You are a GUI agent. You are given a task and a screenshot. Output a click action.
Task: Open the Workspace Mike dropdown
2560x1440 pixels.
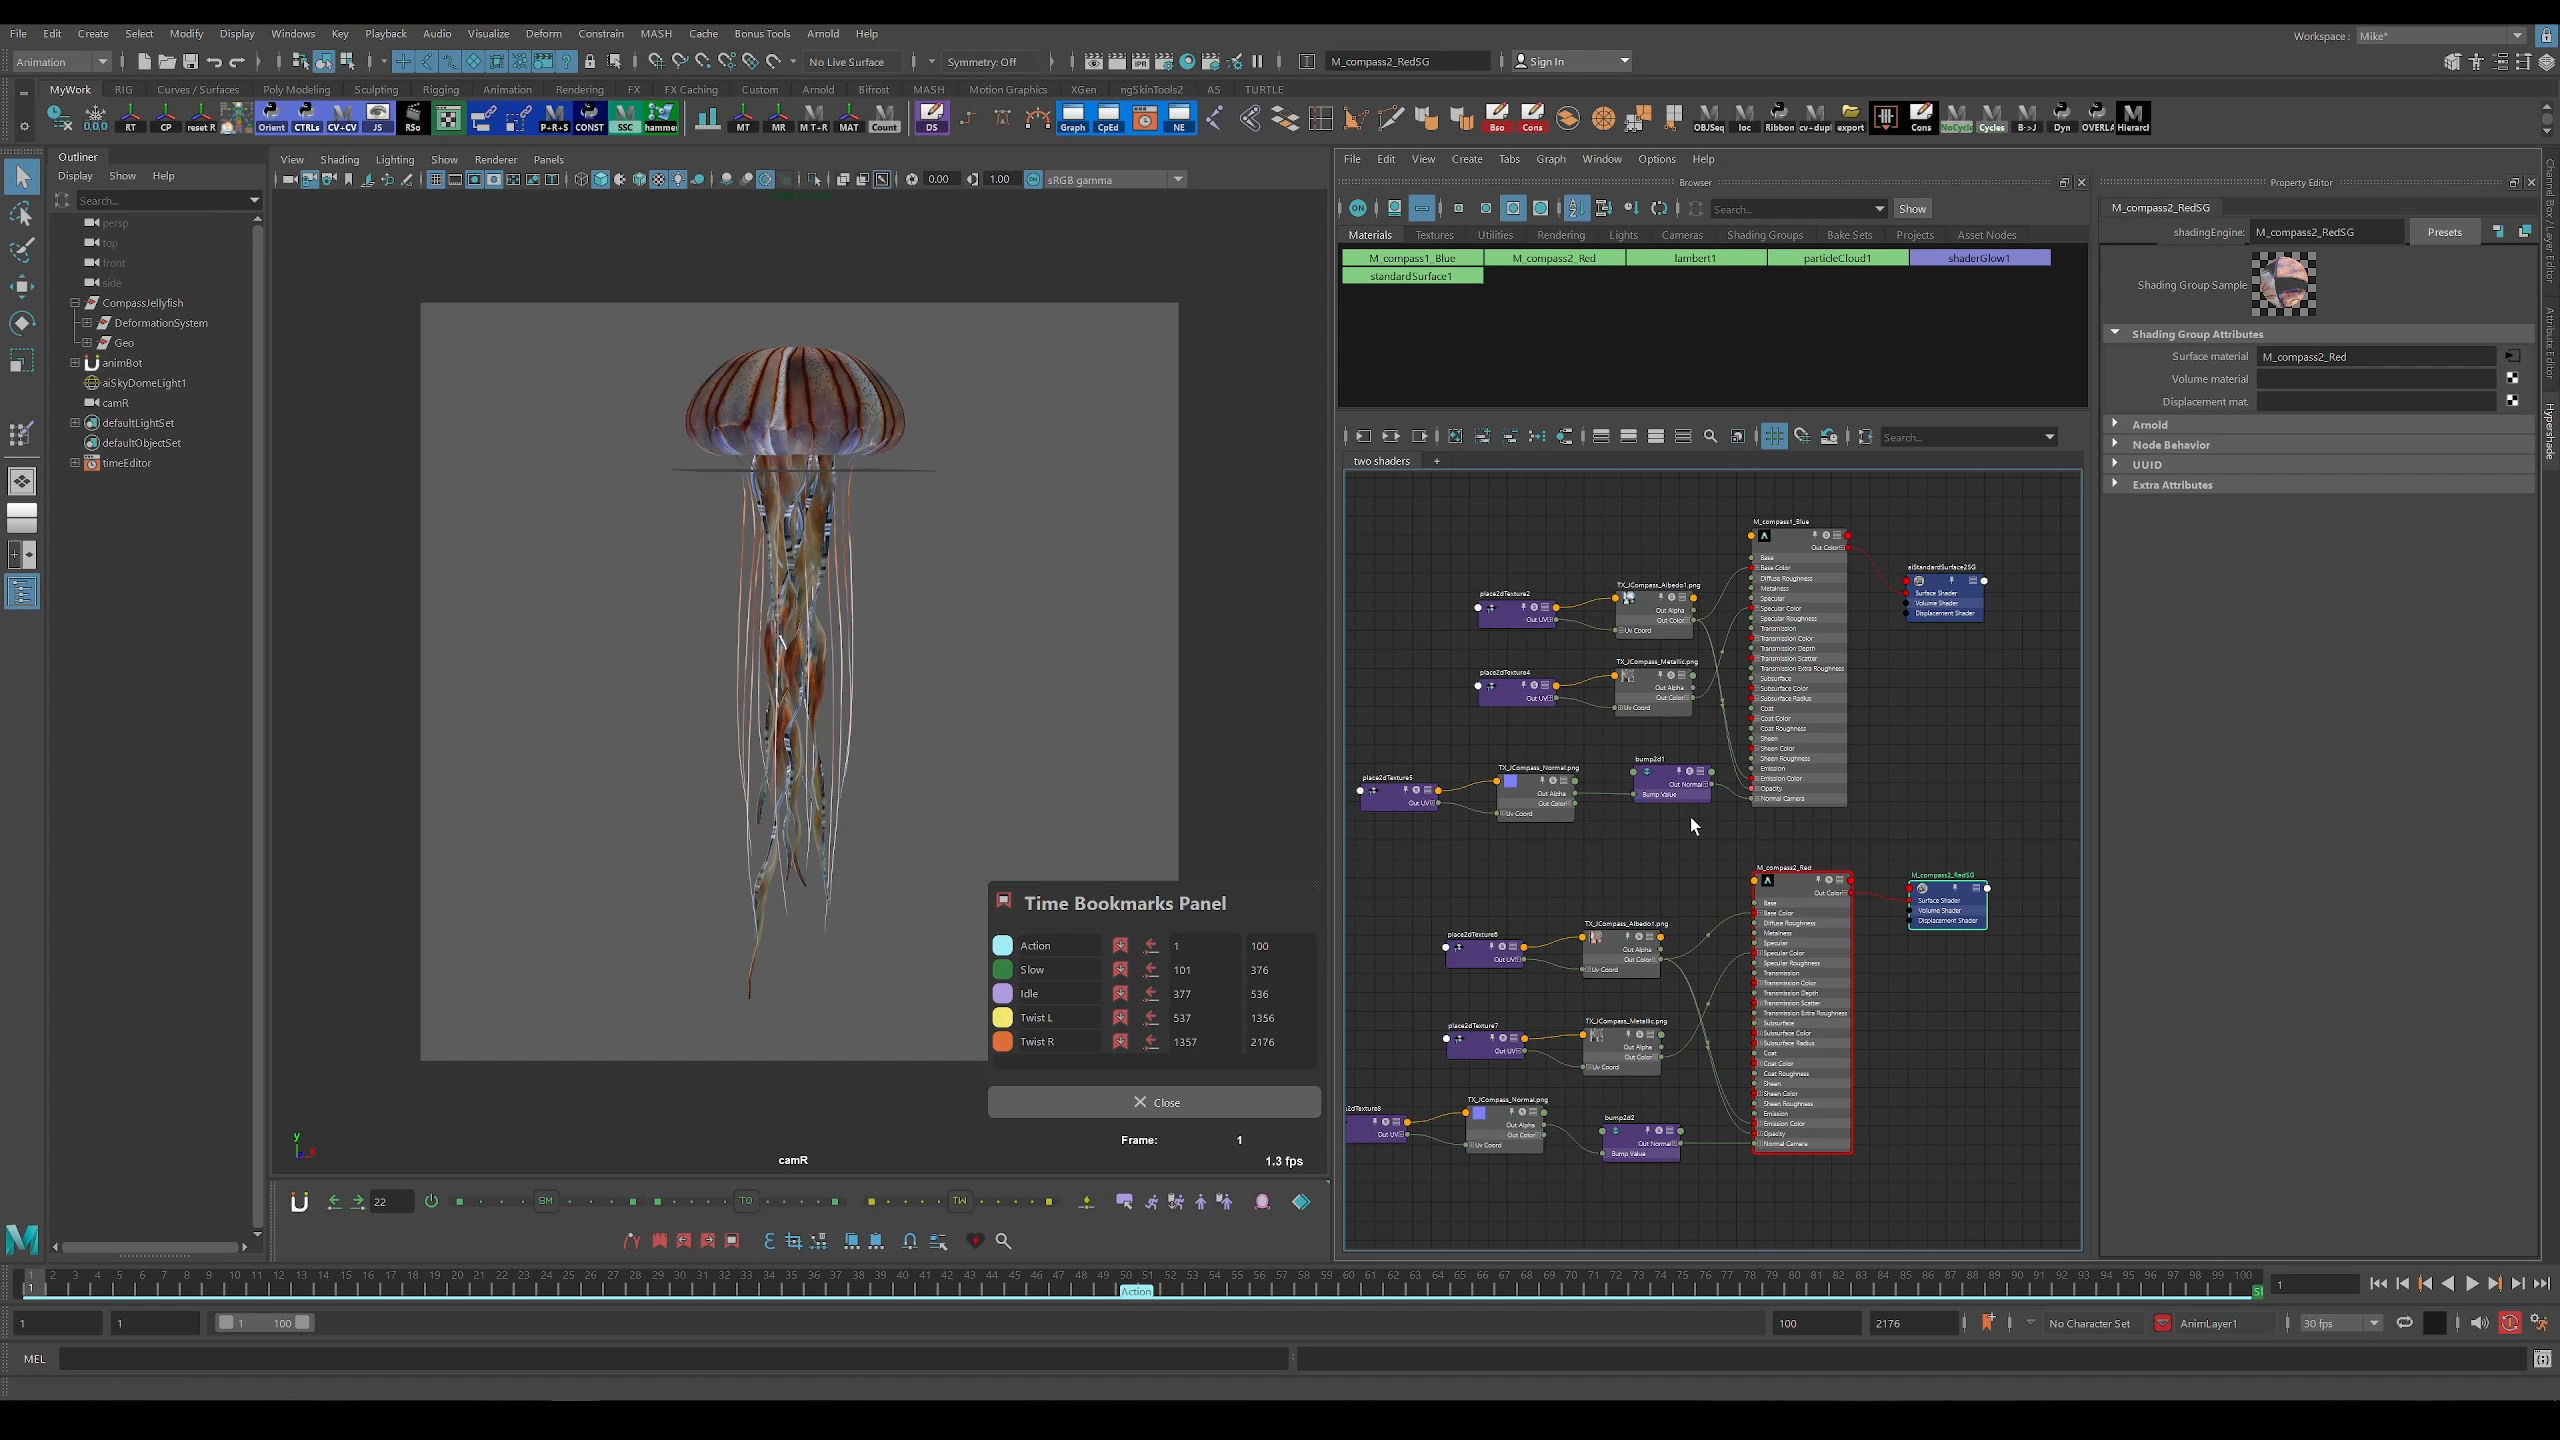(x=2442, y=36)
